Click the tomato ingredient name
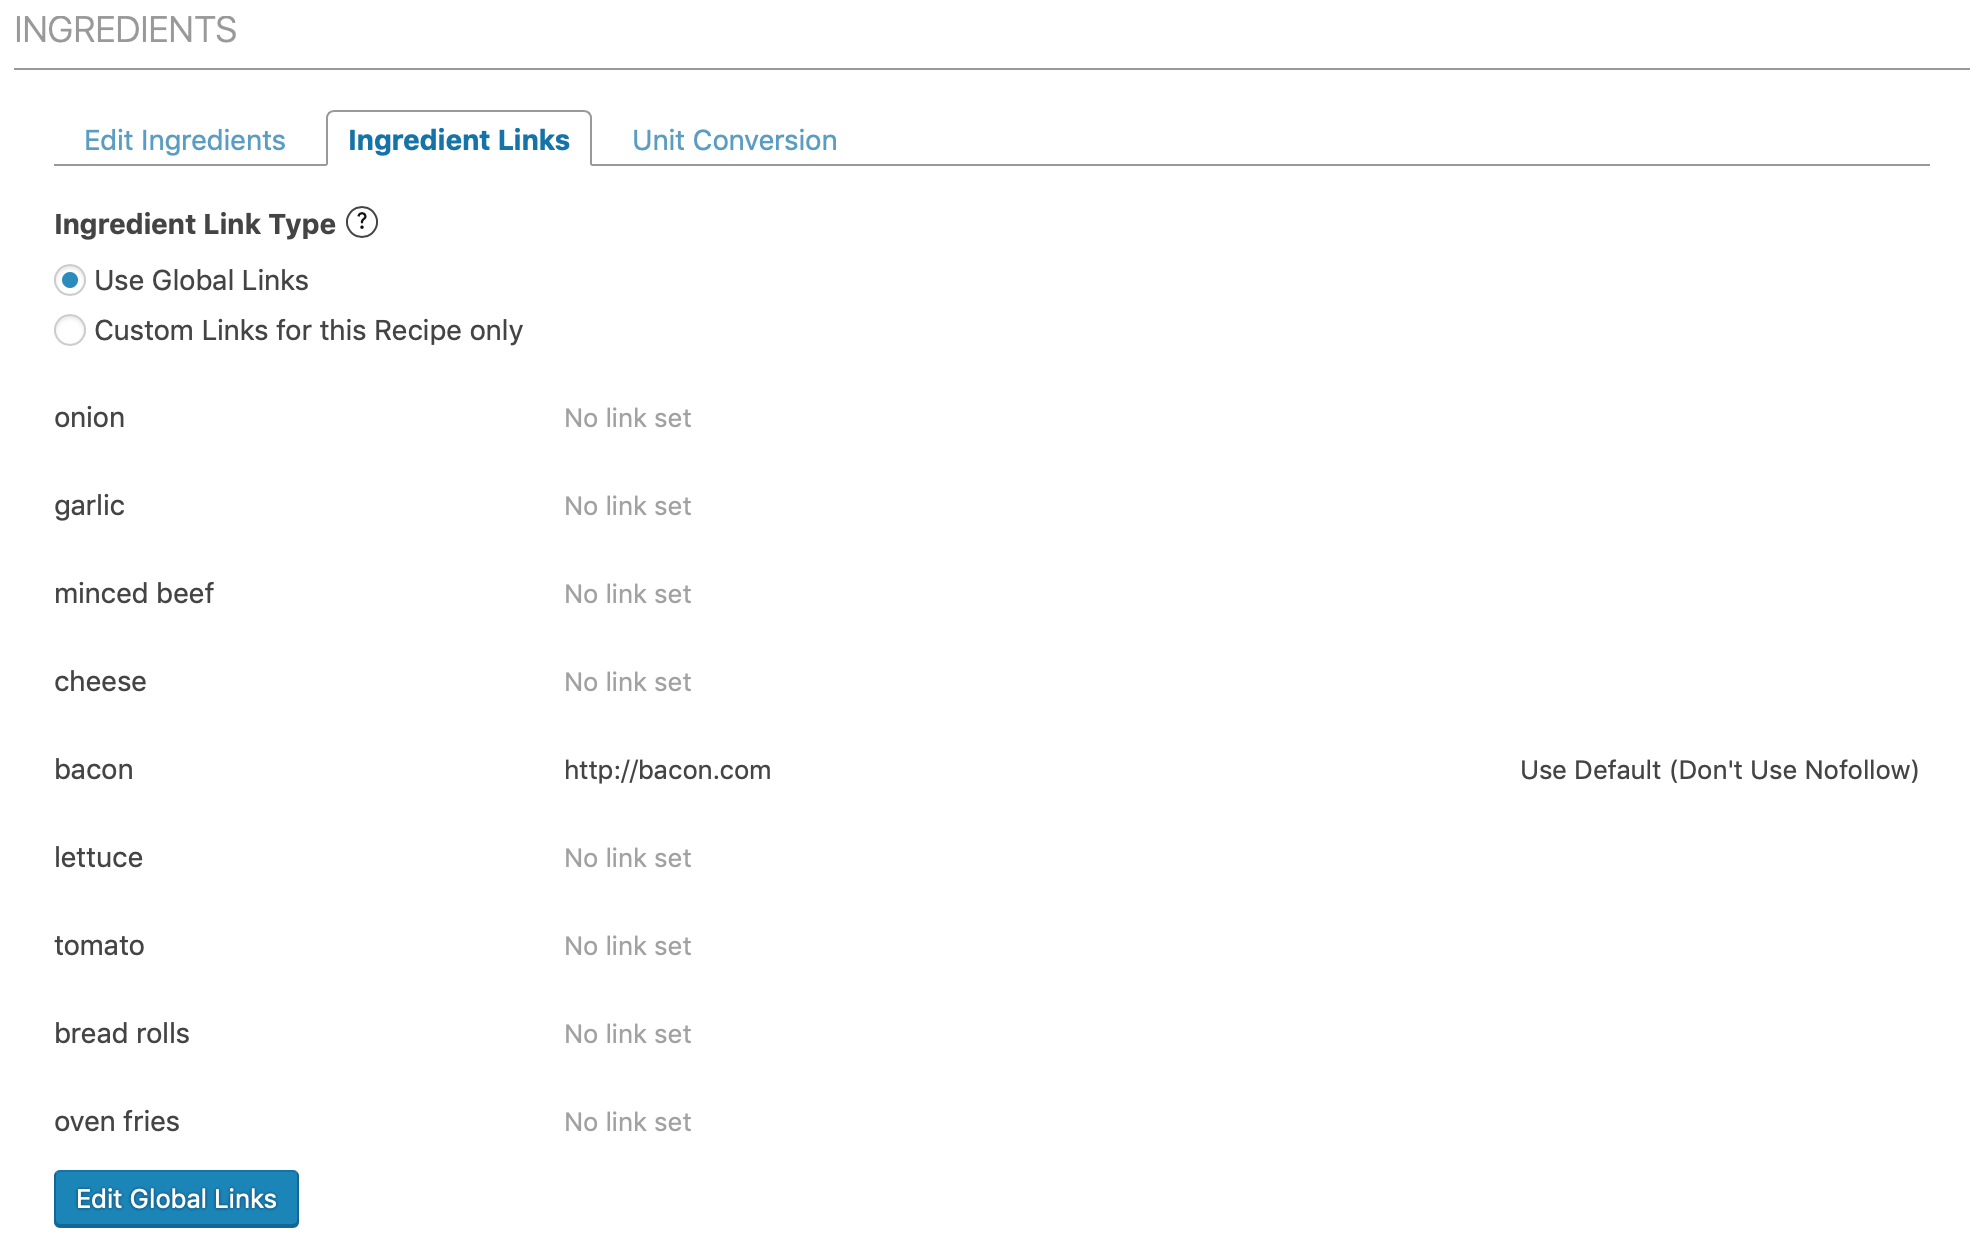The height and width of the screenshot is (1254, 1982). 99,946
